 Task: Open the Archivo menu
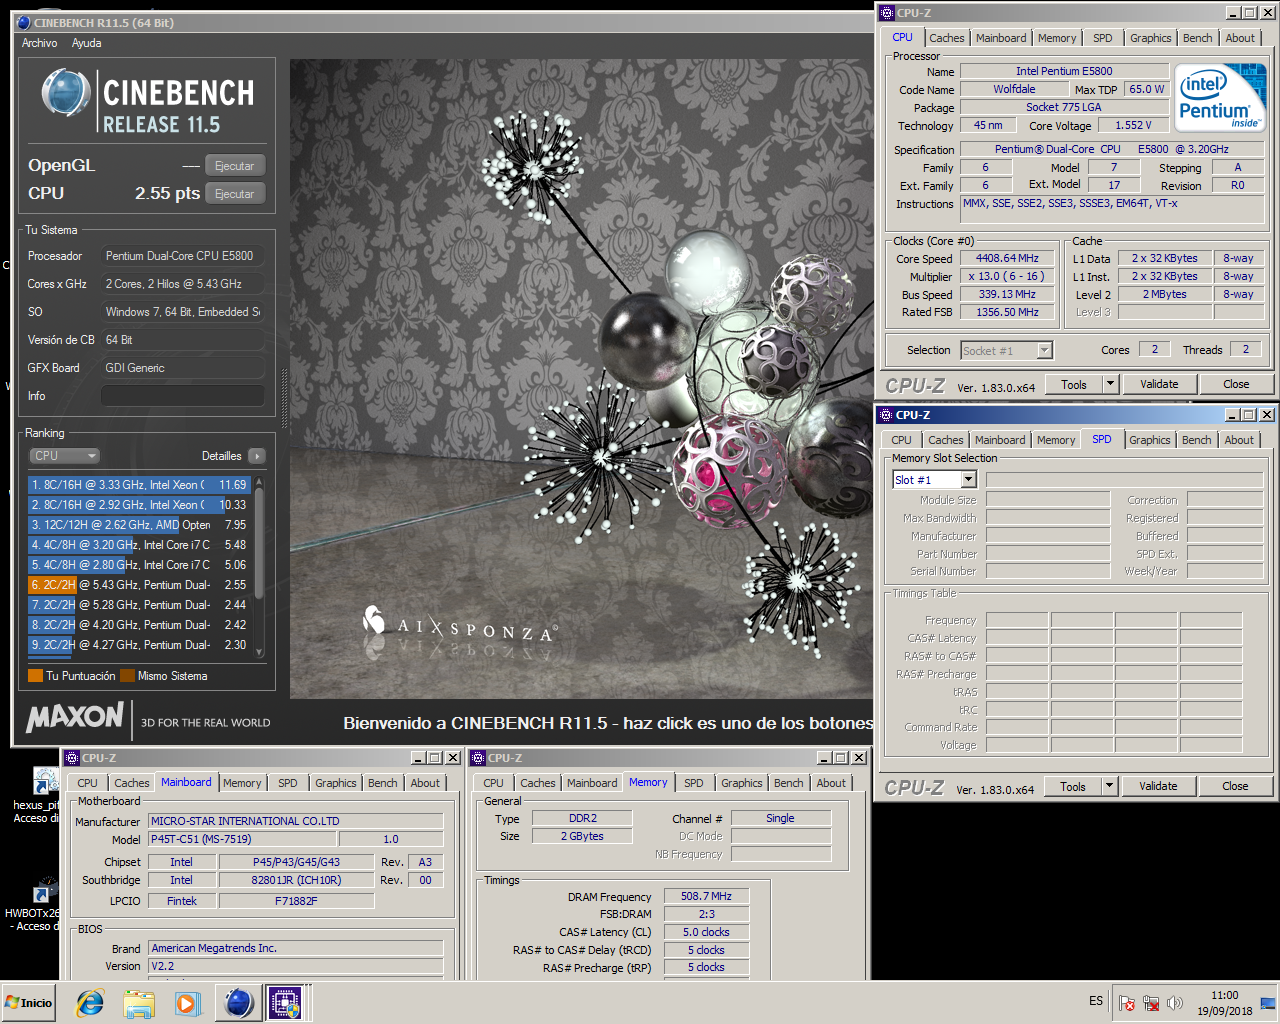[40, 43]
